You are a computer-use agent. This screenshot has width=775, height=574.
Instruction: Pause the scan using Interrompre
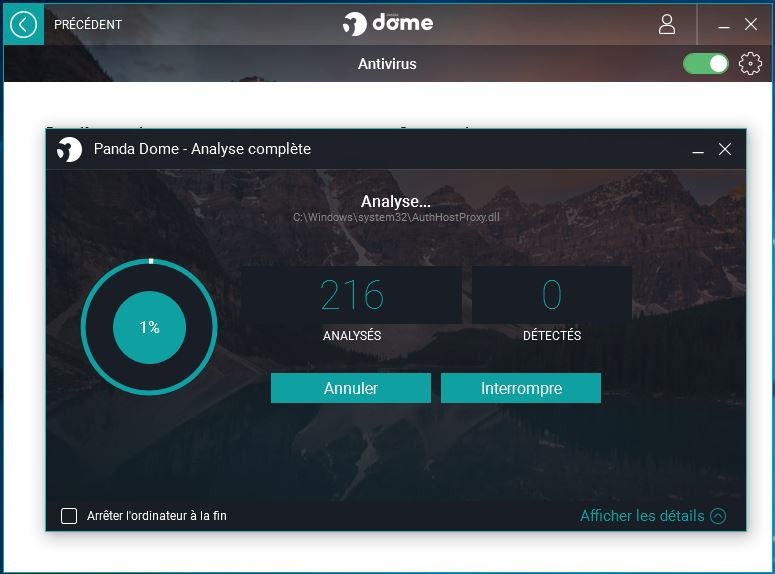[521, 388]
